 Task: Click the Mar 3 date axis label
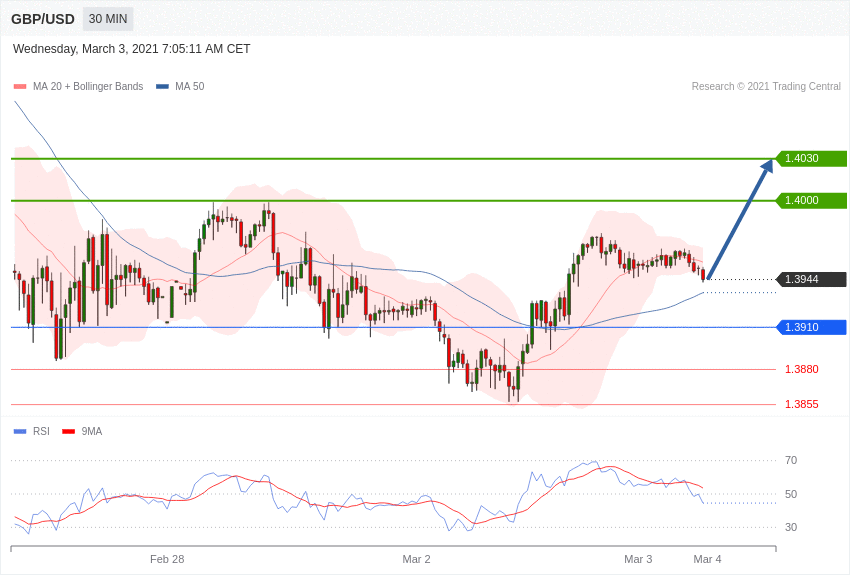click(x=638, y=559)
